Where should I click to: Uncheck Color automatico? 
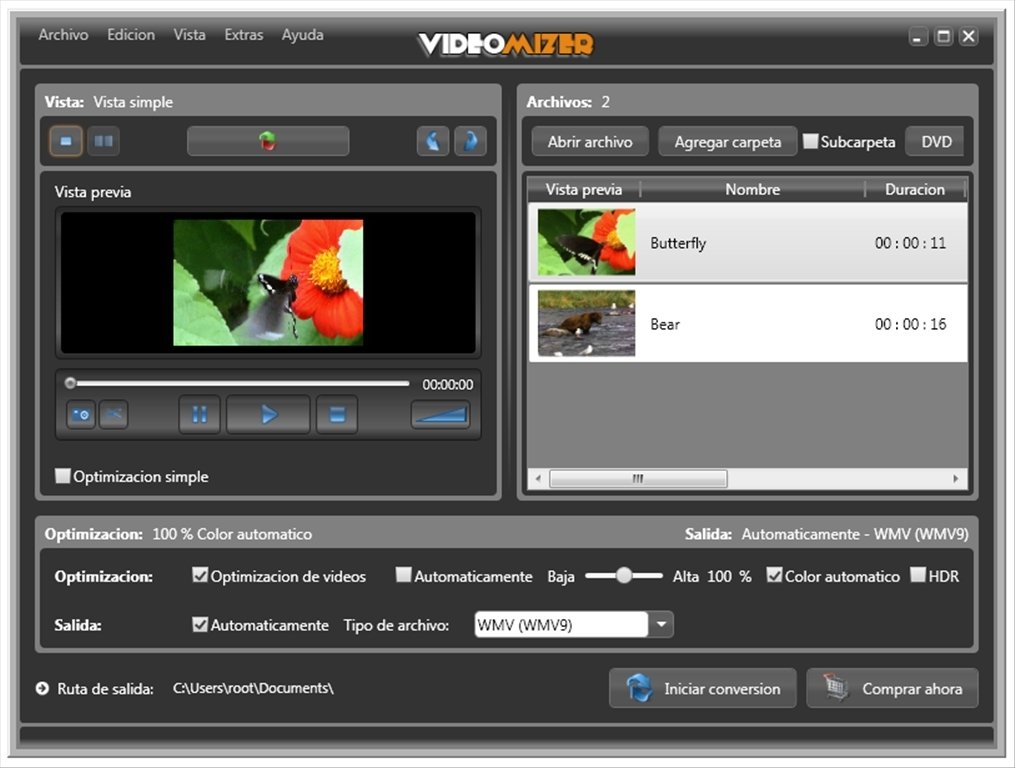click(774, 575)
